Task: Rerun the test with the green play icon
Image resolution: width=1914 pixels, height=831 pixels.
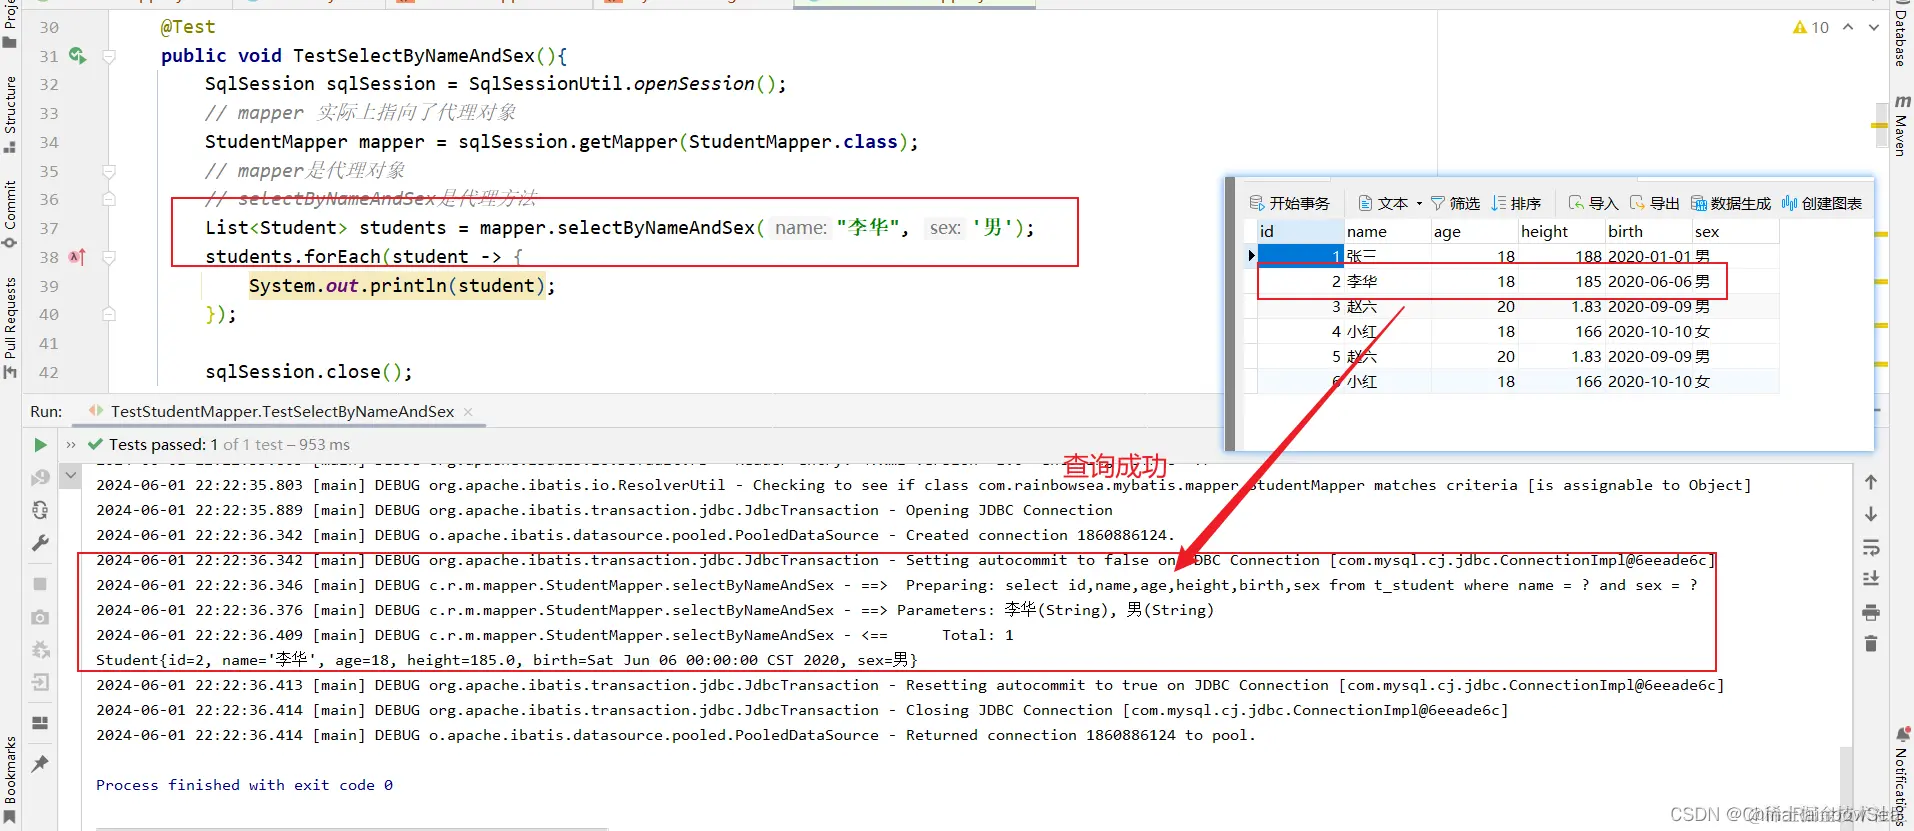Action: click(x=40, y=444)
